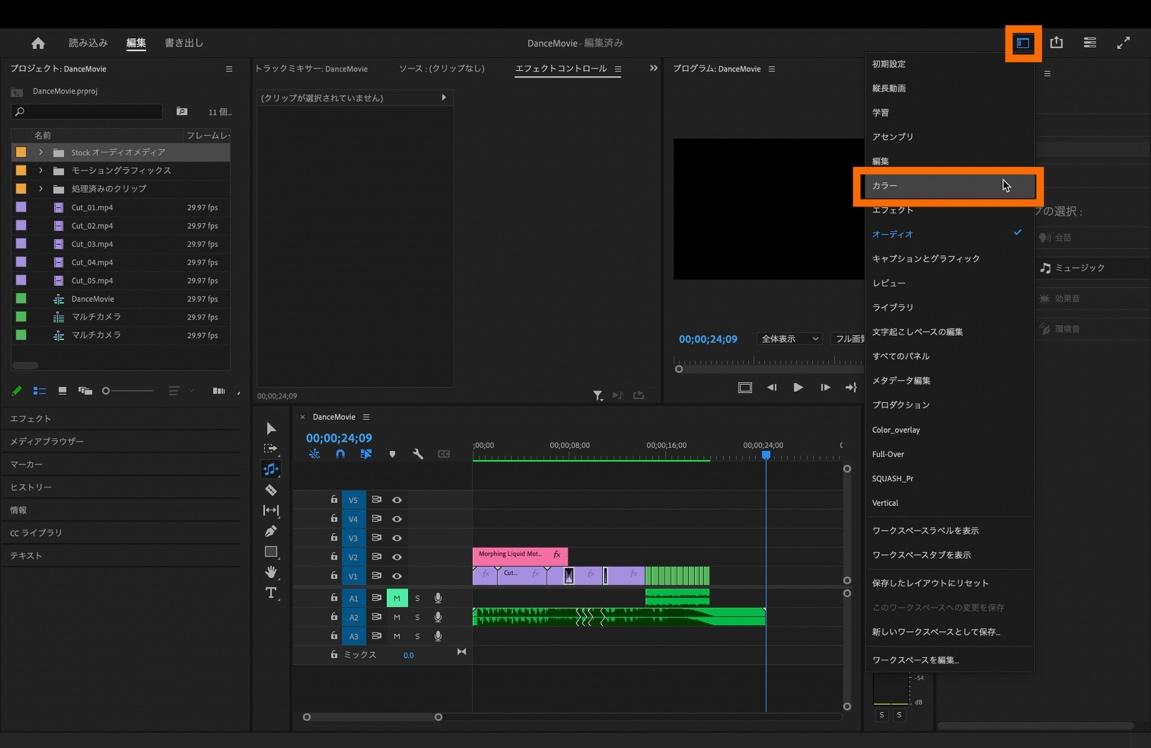This screenshot has width=1151, height=748.
Task: Toggle V5 track output eye
Action: 397,500
